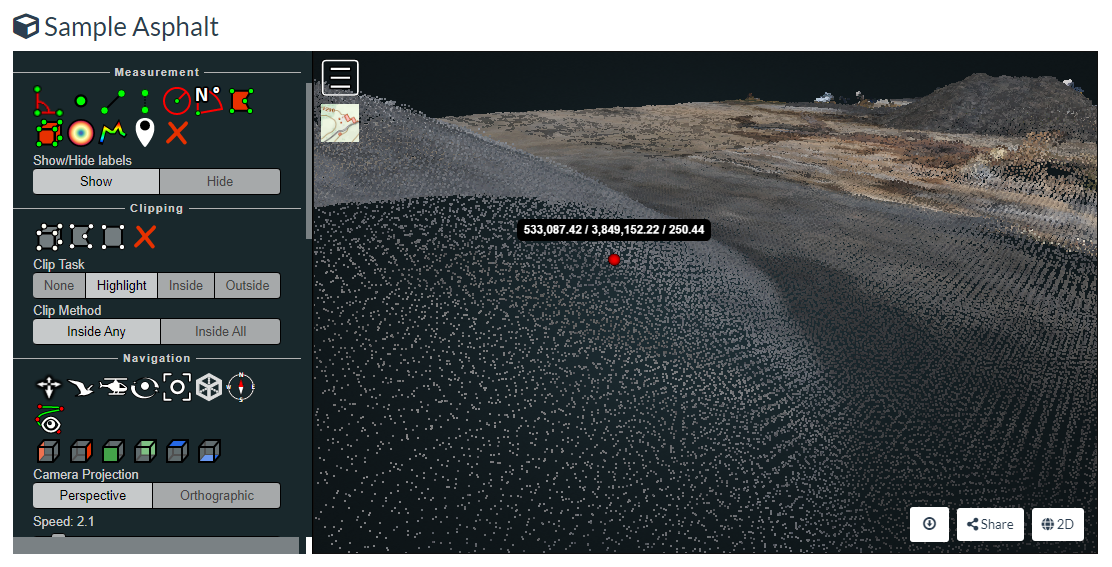Image resolution: width=1112 pixels, height=567 pixels.
Task: Select the area measurement tool
Action: tap(241, 101)
